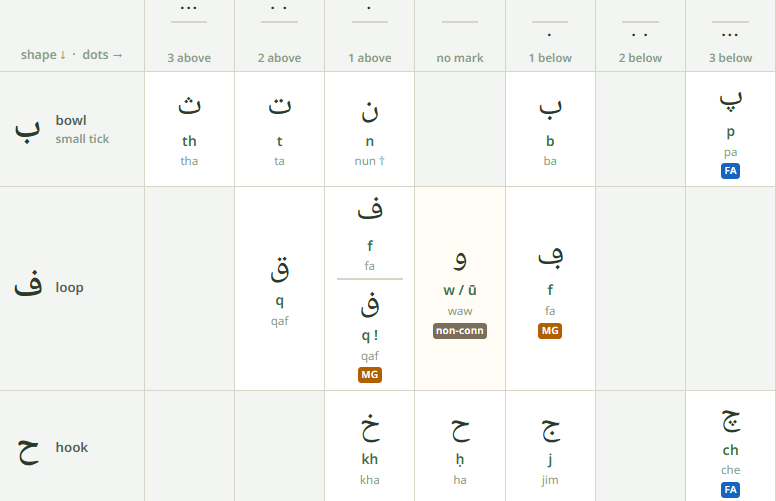Select the ba letter cell
The height and width of the screenshot is (501, 776).
(x=550, y=129)
